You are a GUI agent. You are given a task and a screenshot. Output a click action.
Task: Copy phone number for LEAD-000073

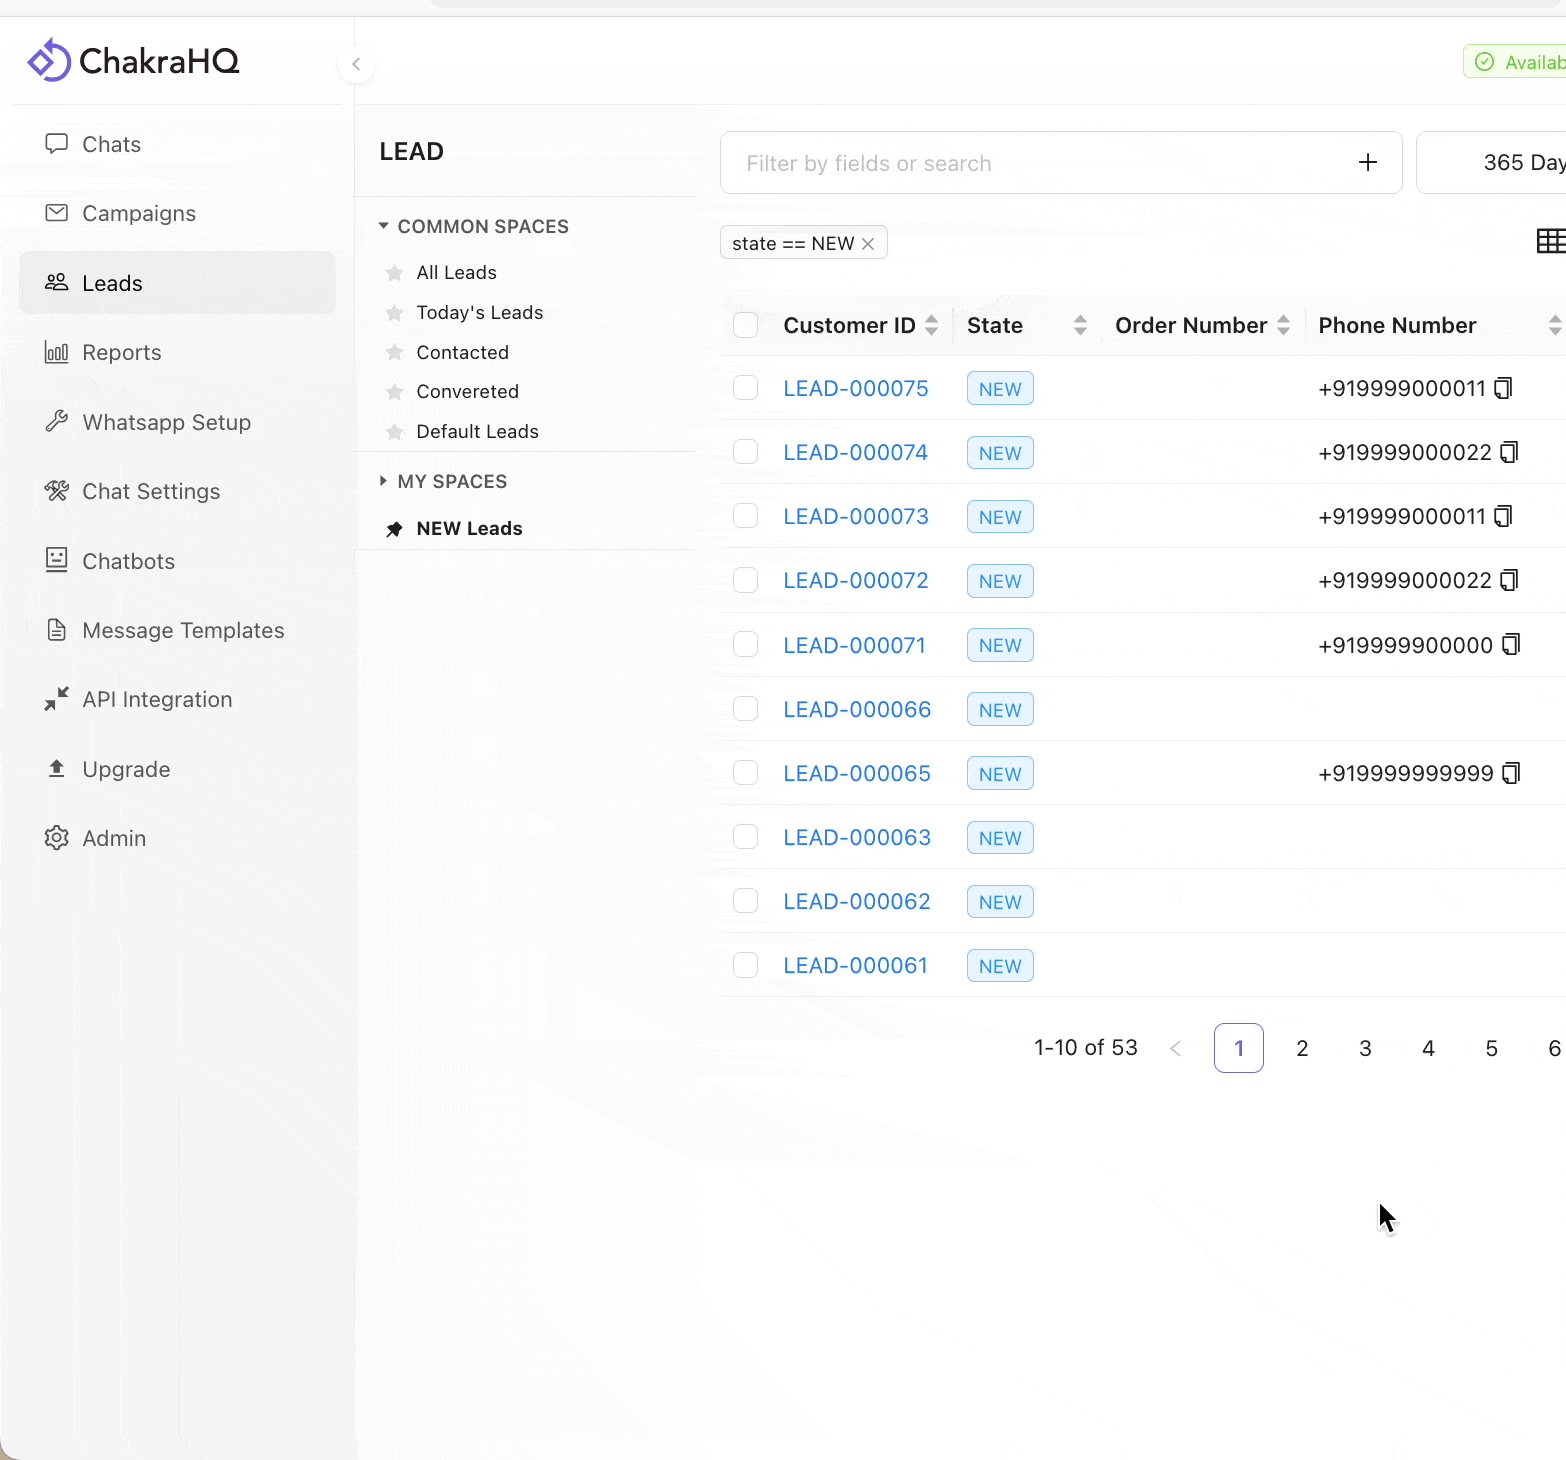click(x=1503, y=516)
